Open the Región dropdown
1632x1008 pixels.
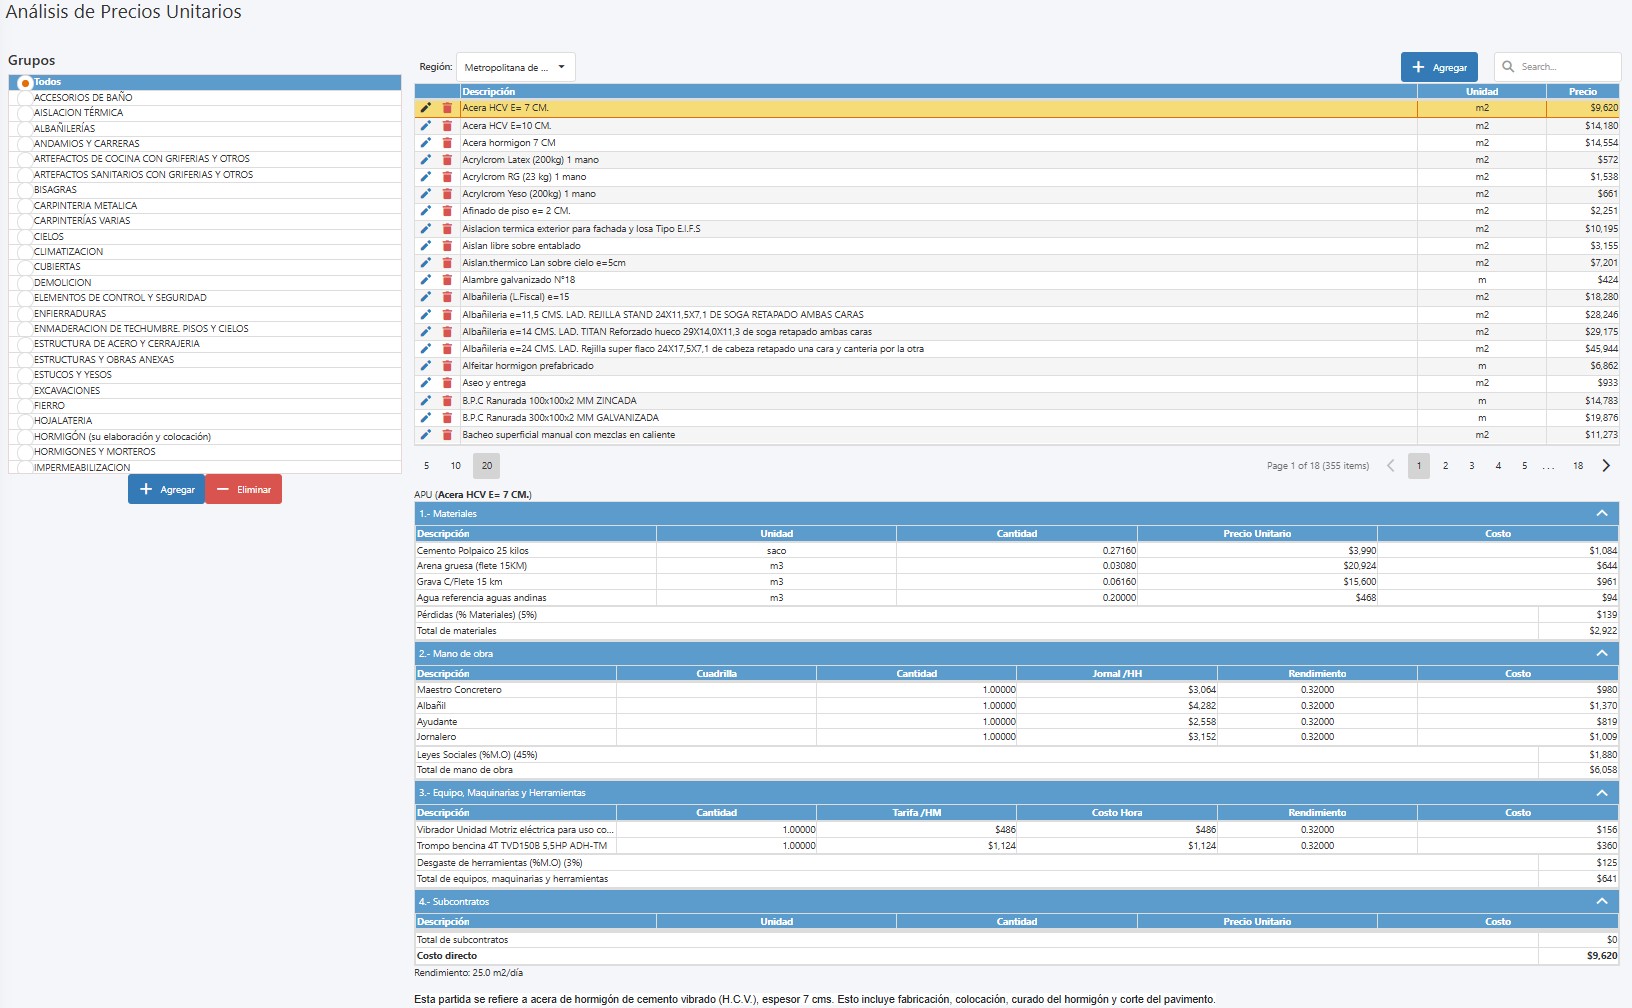pos(515,68)
